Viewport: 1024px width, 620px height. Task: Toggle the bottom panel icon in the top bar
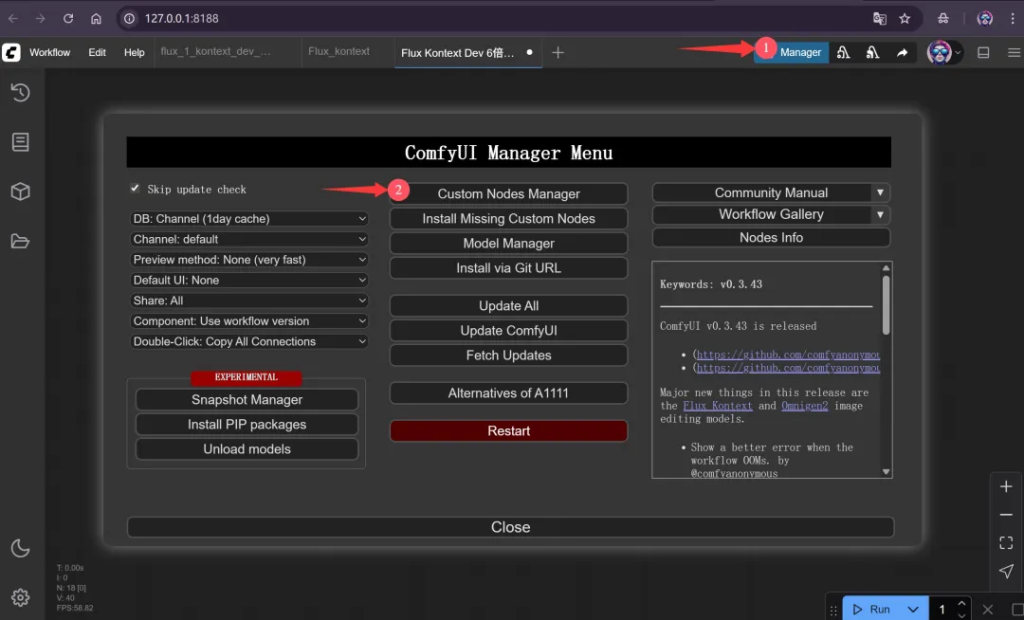tap(983, 52)
